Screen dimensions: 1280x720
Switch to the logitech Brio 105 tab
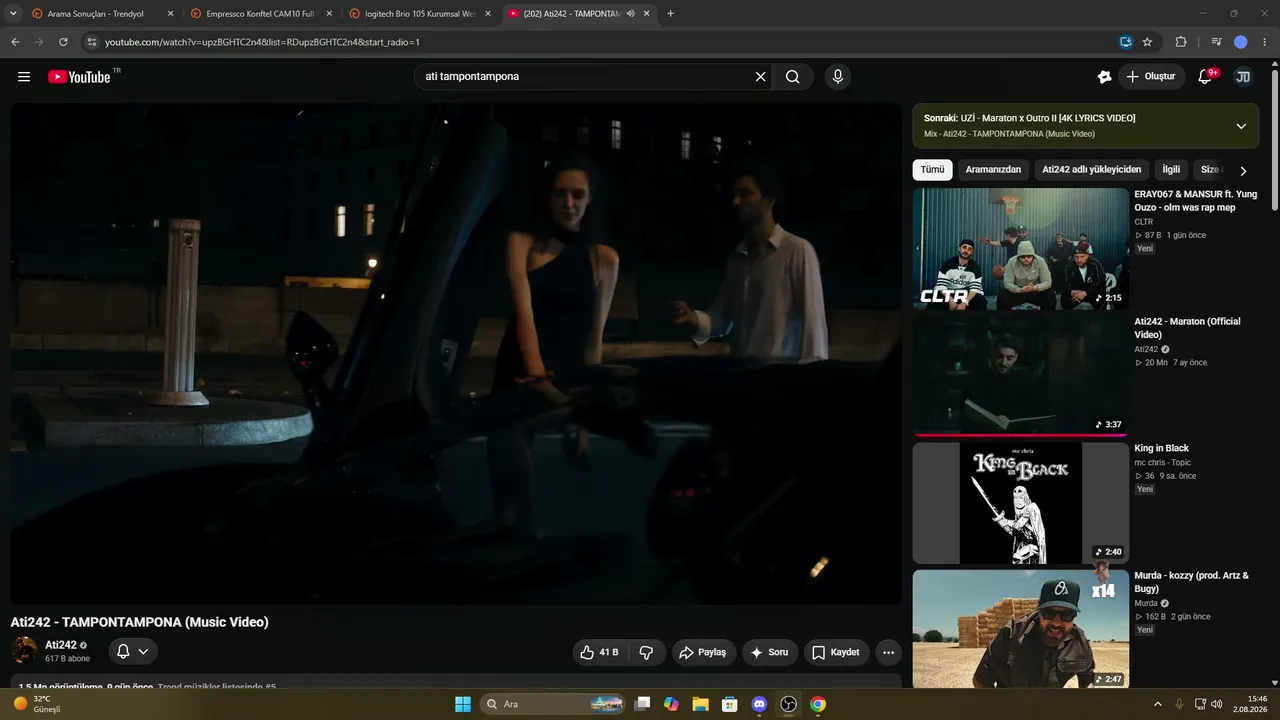click(x=421, y=14)
